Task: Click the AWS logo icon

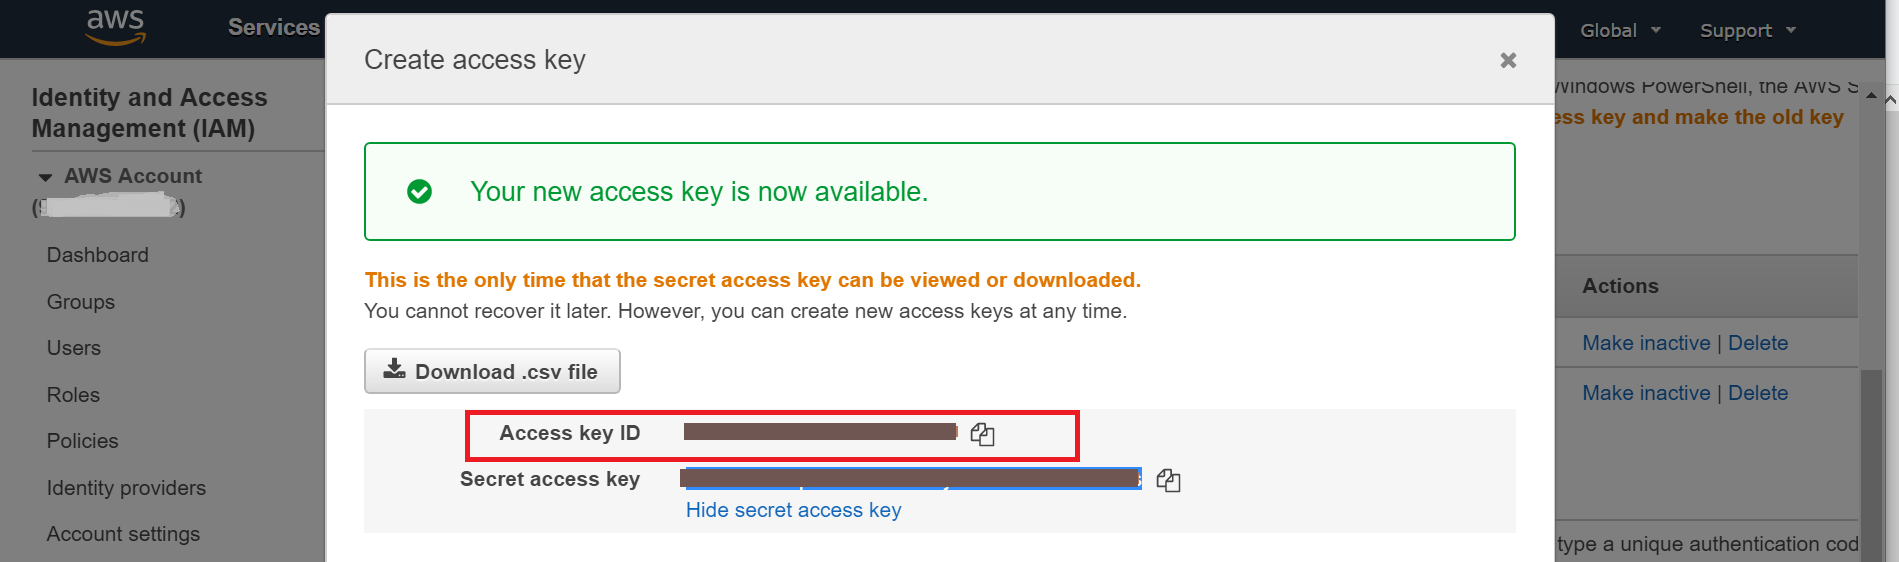Action: coord(116,27)
